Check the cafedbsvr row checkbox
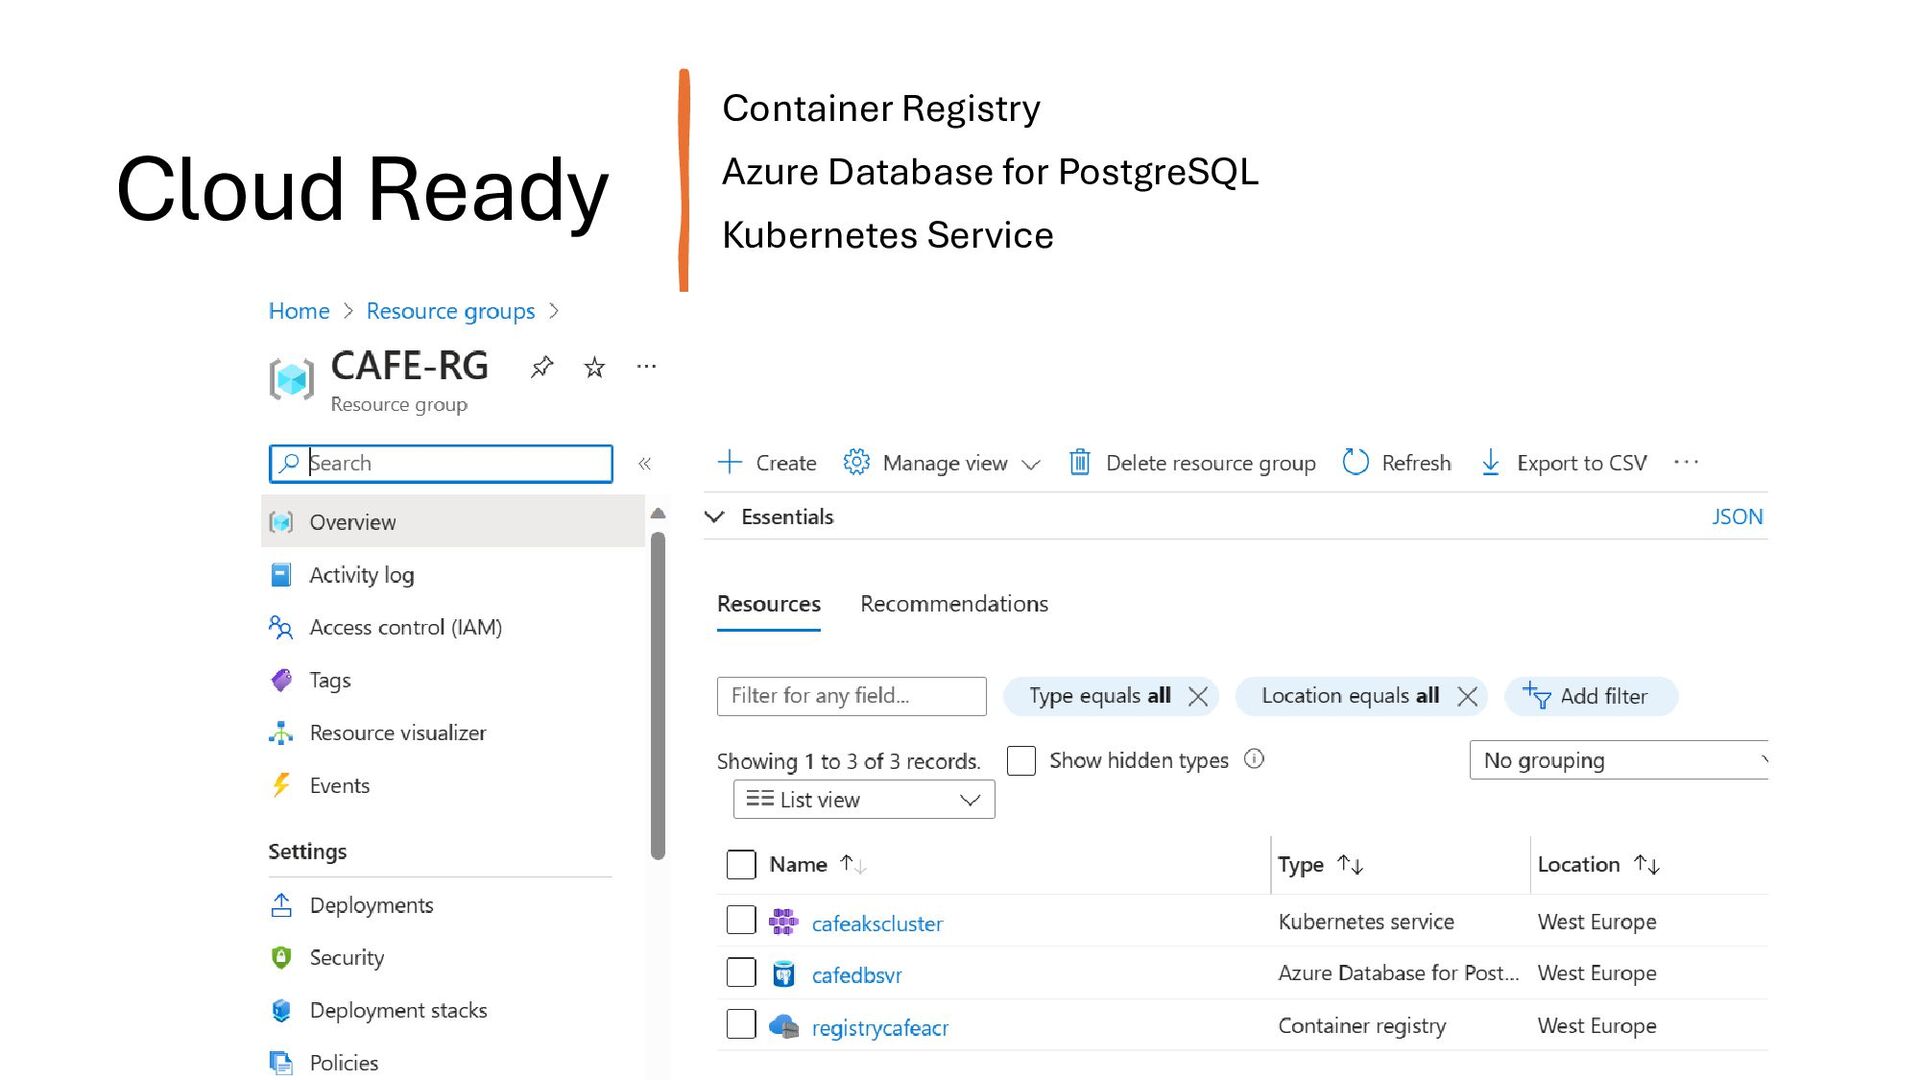Viewport: 1920px width, 1080px height. (x=741, y=972)
